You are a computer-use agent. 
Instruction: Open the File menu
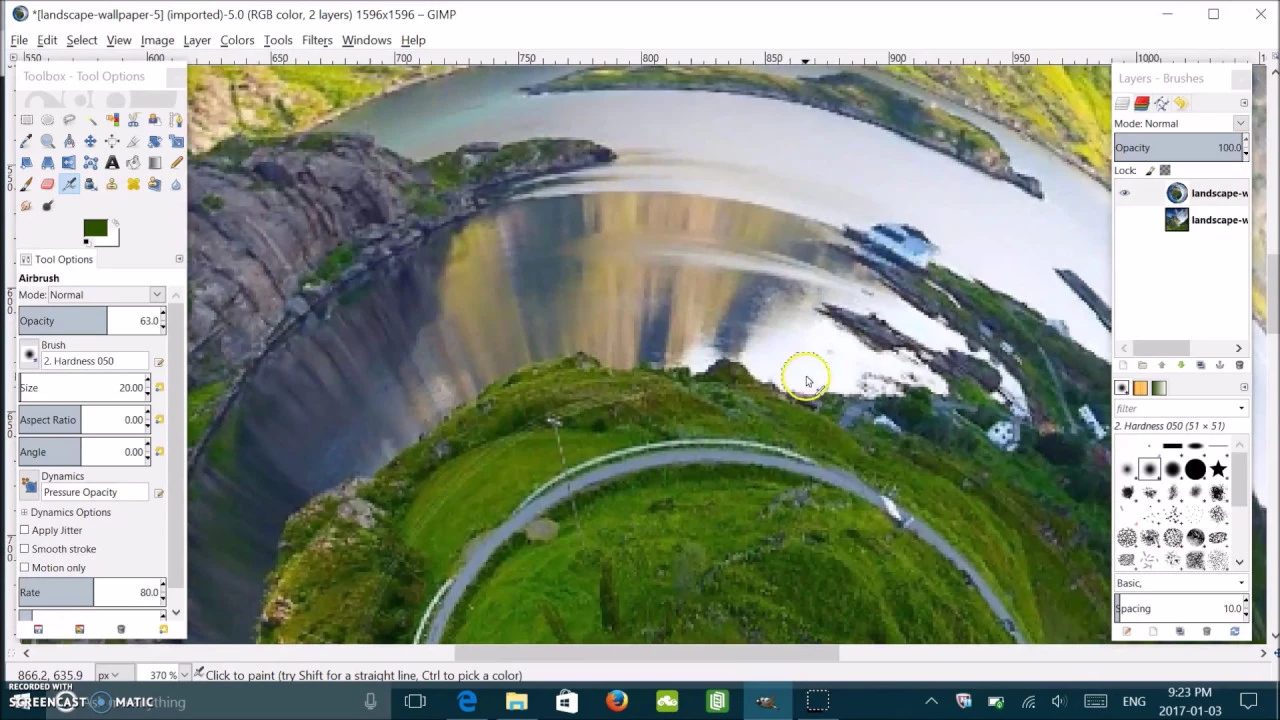(19, 40)
